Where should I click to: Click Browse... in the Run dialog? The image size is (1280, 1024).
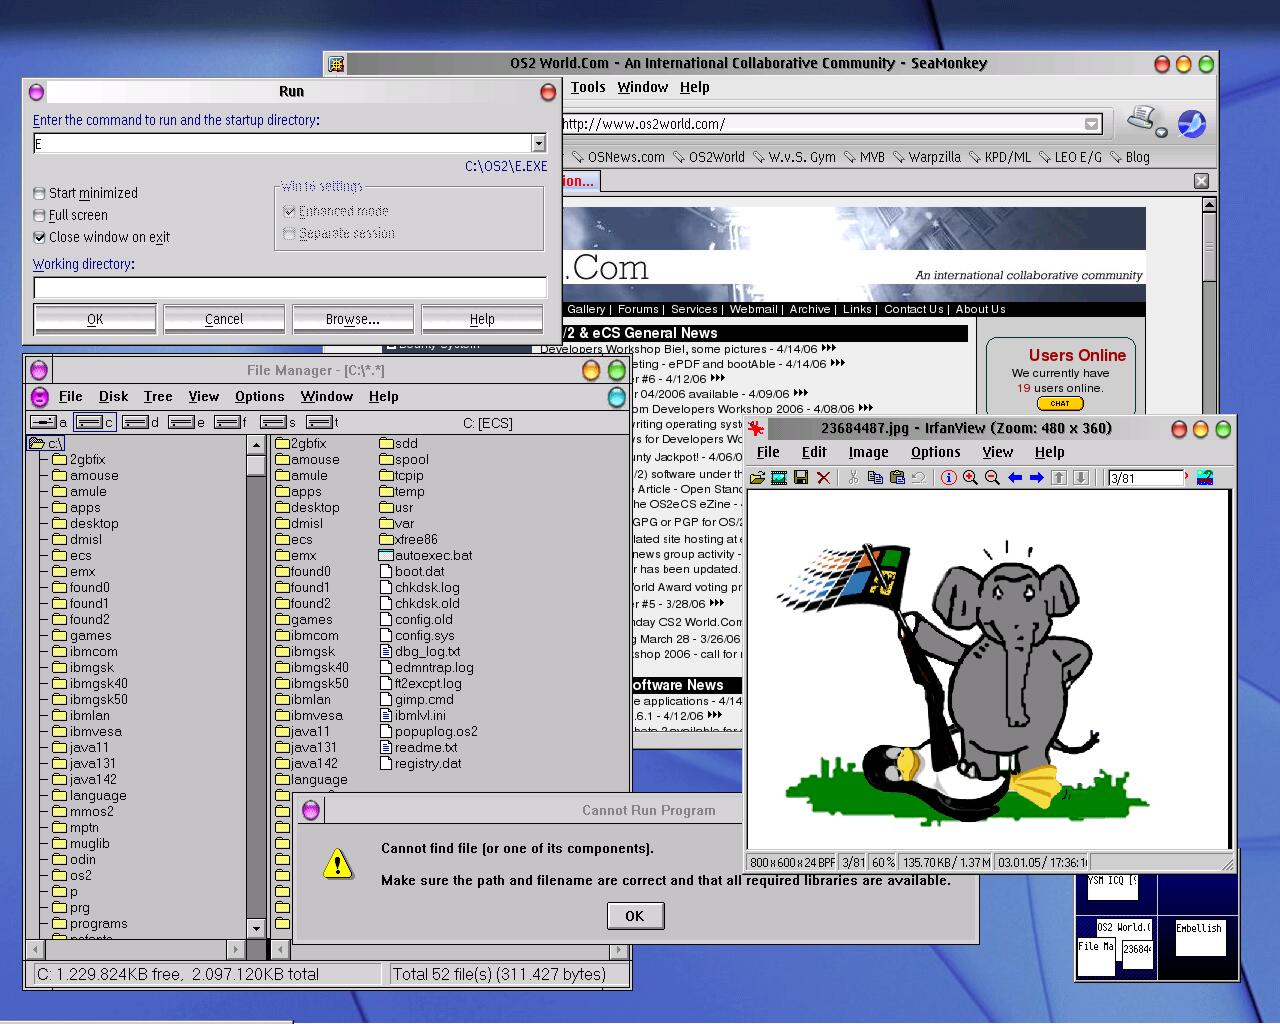coord(352,319)
